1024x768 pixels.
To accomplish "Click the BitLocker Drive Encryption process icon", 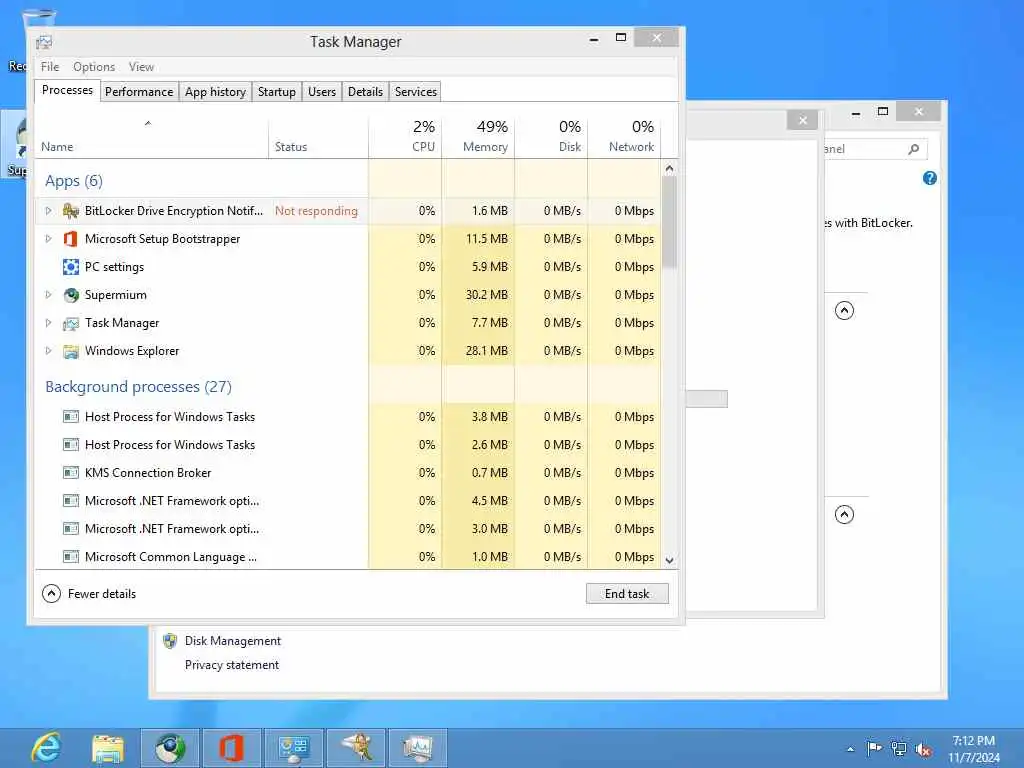I will point(71,211).
